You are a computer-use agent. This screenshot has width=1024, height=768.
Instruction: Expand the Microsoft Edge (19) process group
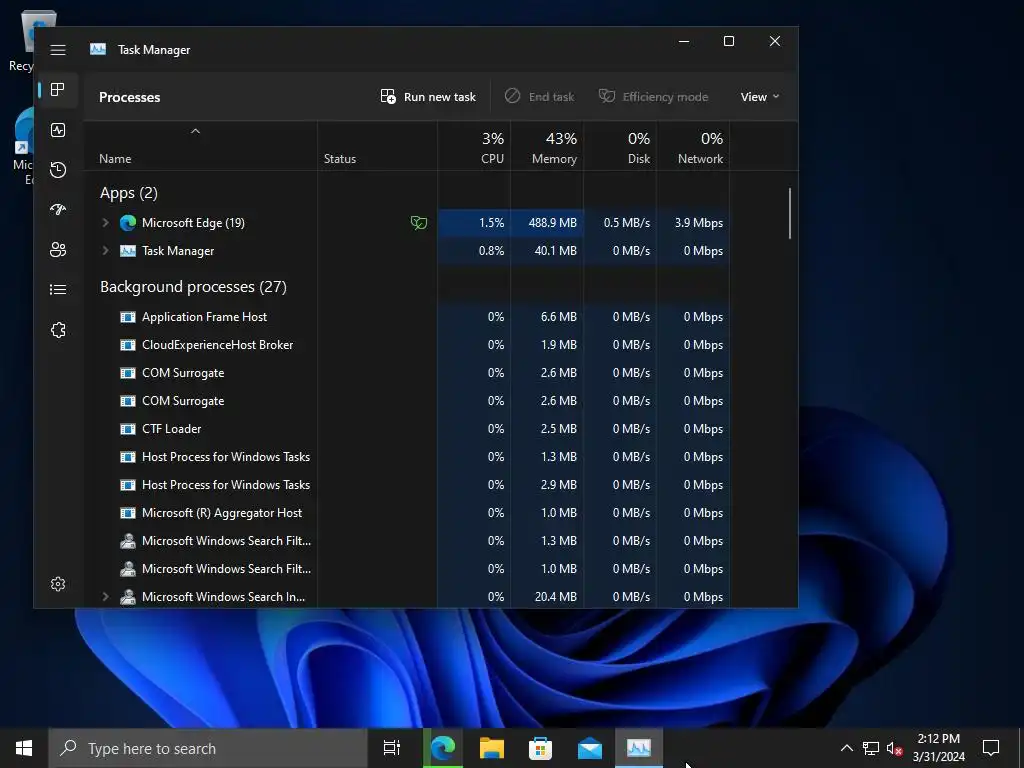pos(105,223)
